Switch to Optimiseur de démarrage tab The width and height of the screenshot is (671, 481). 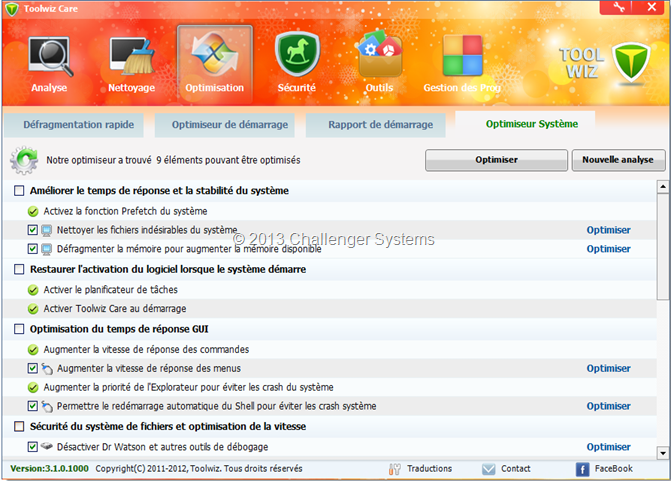[225, 125]
